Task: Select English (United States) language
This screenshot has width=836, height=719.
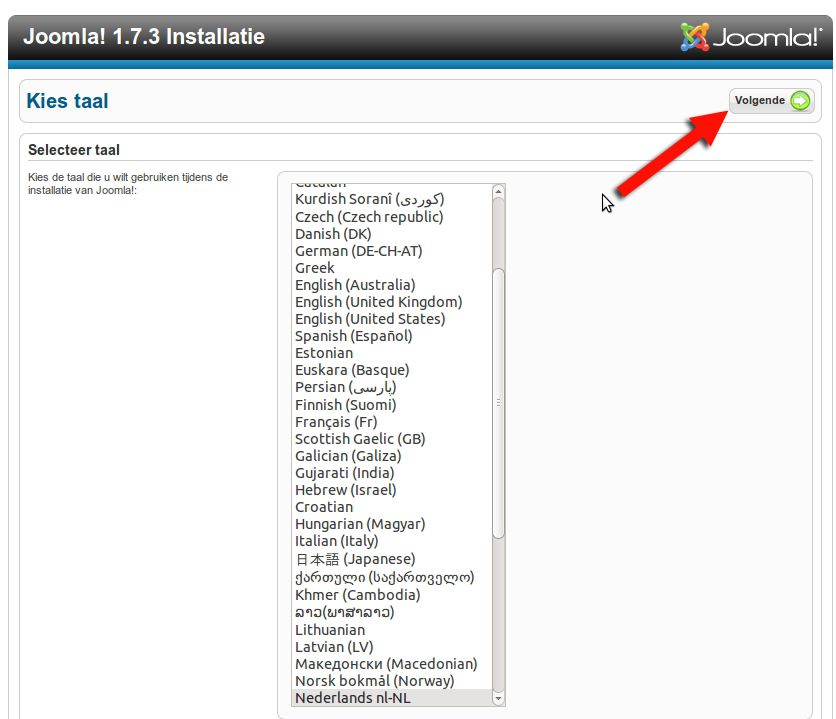Action: tap(392, 319)
